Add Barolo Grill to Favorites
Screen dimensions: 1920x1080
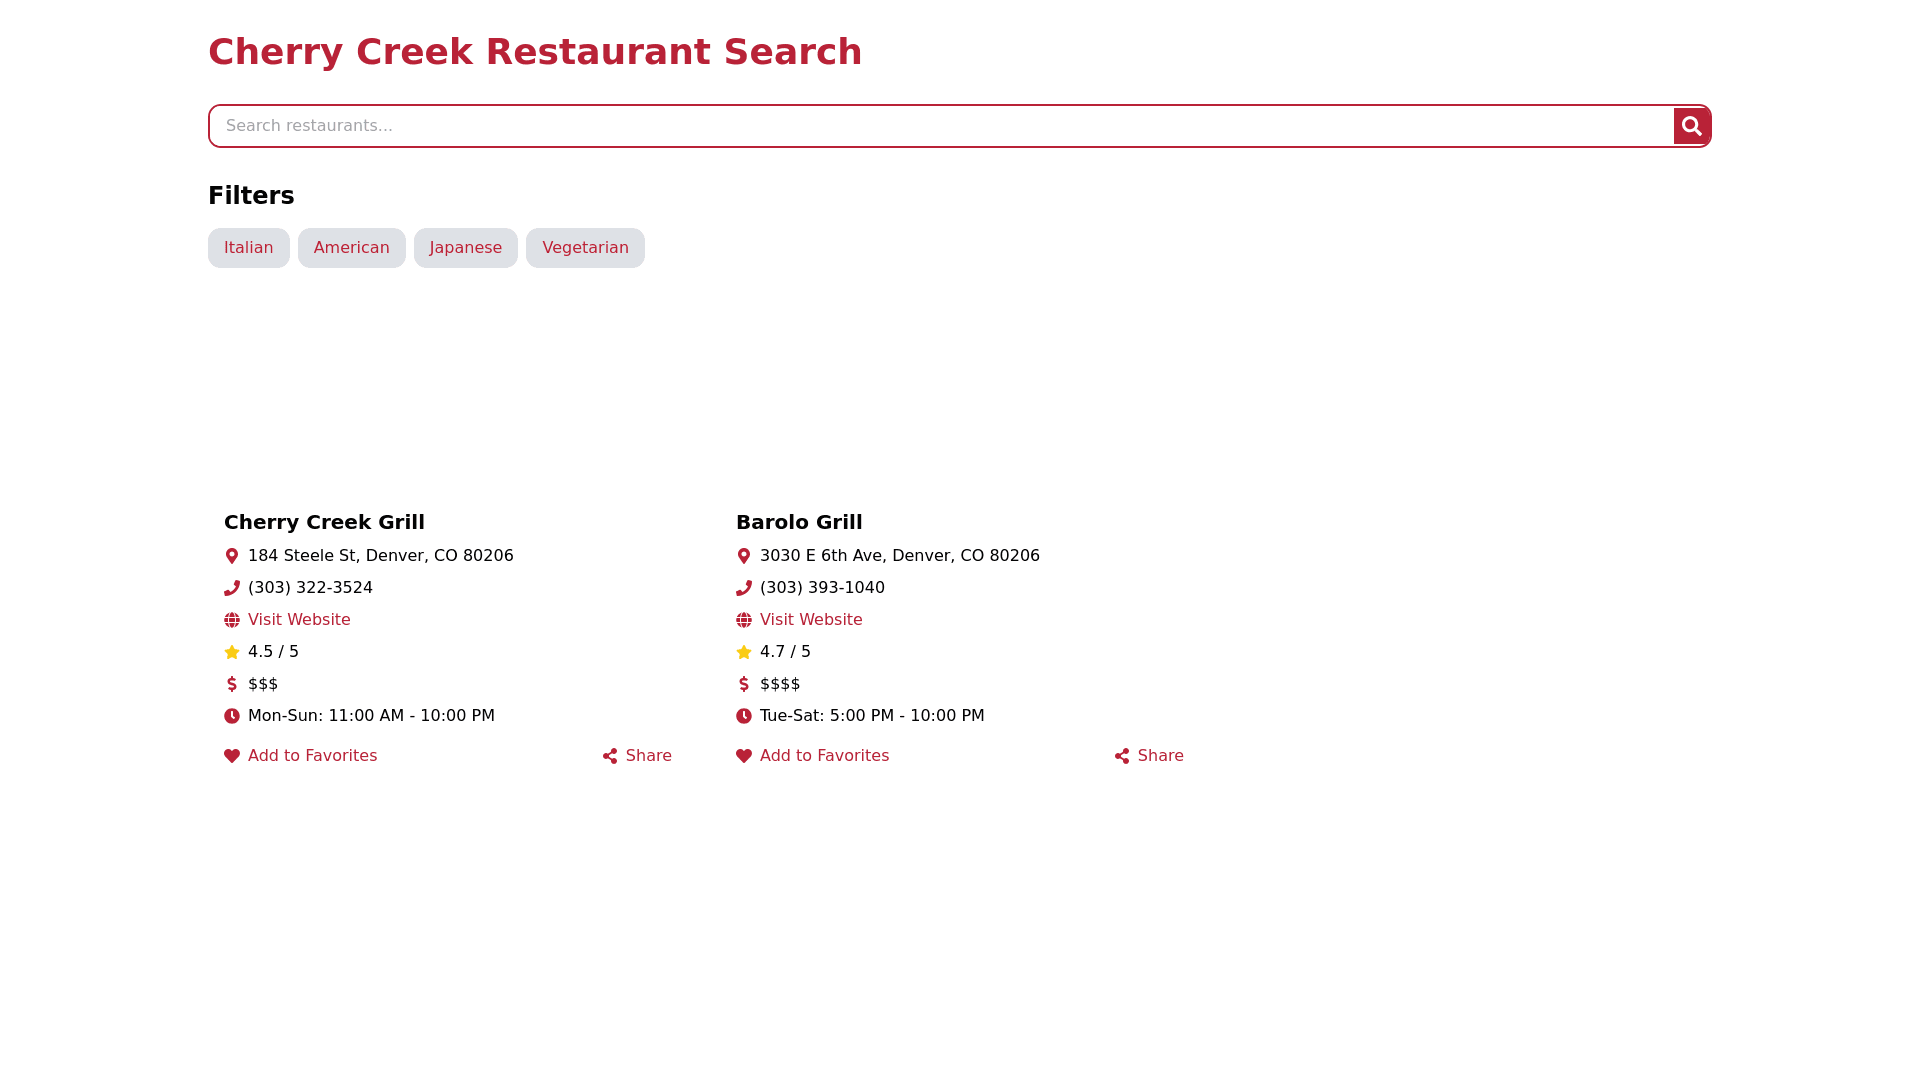pos(824,756)
